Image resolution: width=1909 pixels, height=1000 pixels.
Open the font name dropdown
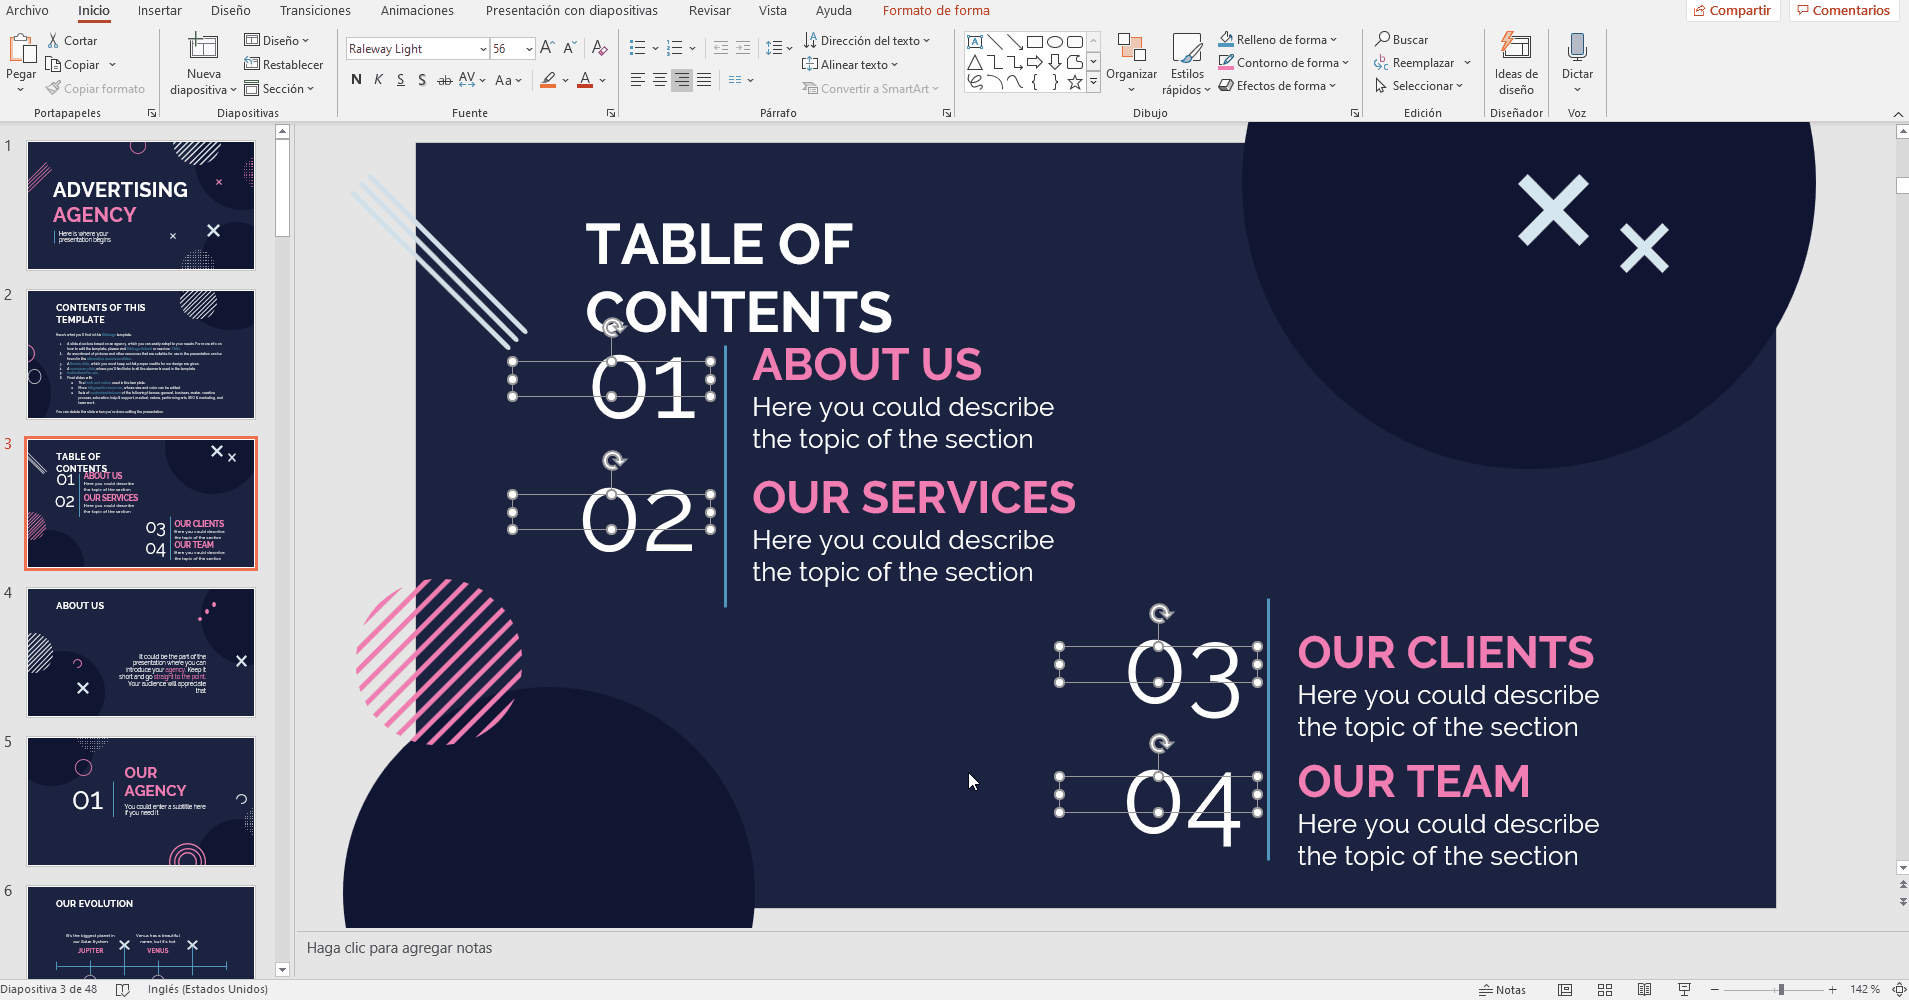(483, 49)
